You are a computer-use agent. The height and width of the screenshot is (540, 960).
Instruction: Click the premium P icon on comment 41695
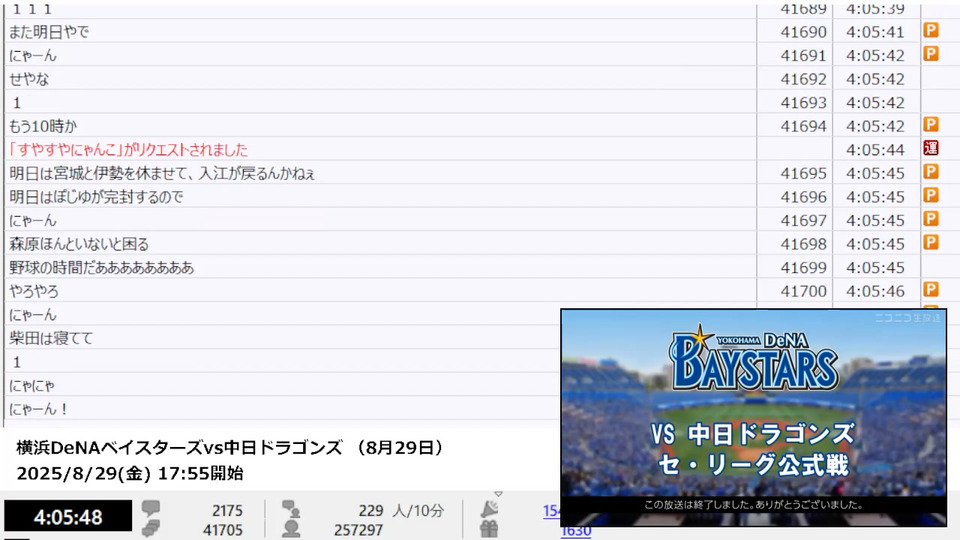tap(931, 172)
